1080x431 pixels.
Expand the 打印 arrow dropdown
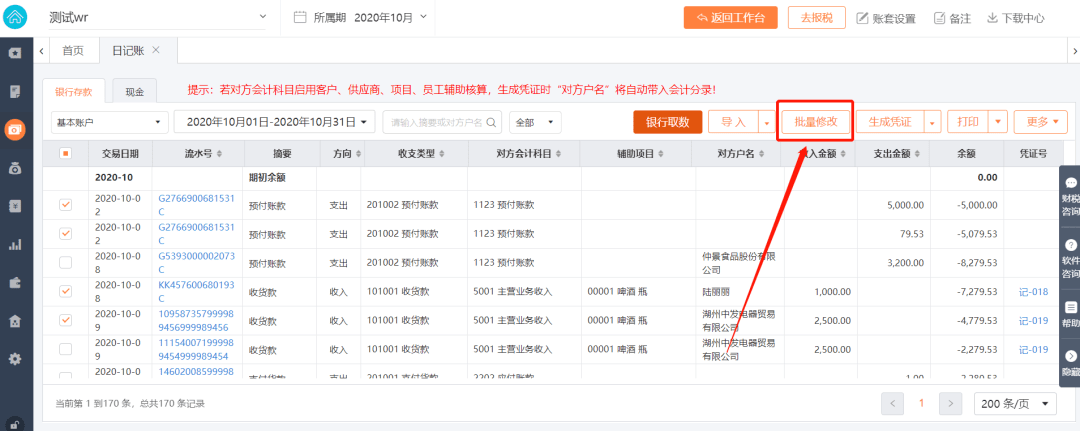pos(998,123)
